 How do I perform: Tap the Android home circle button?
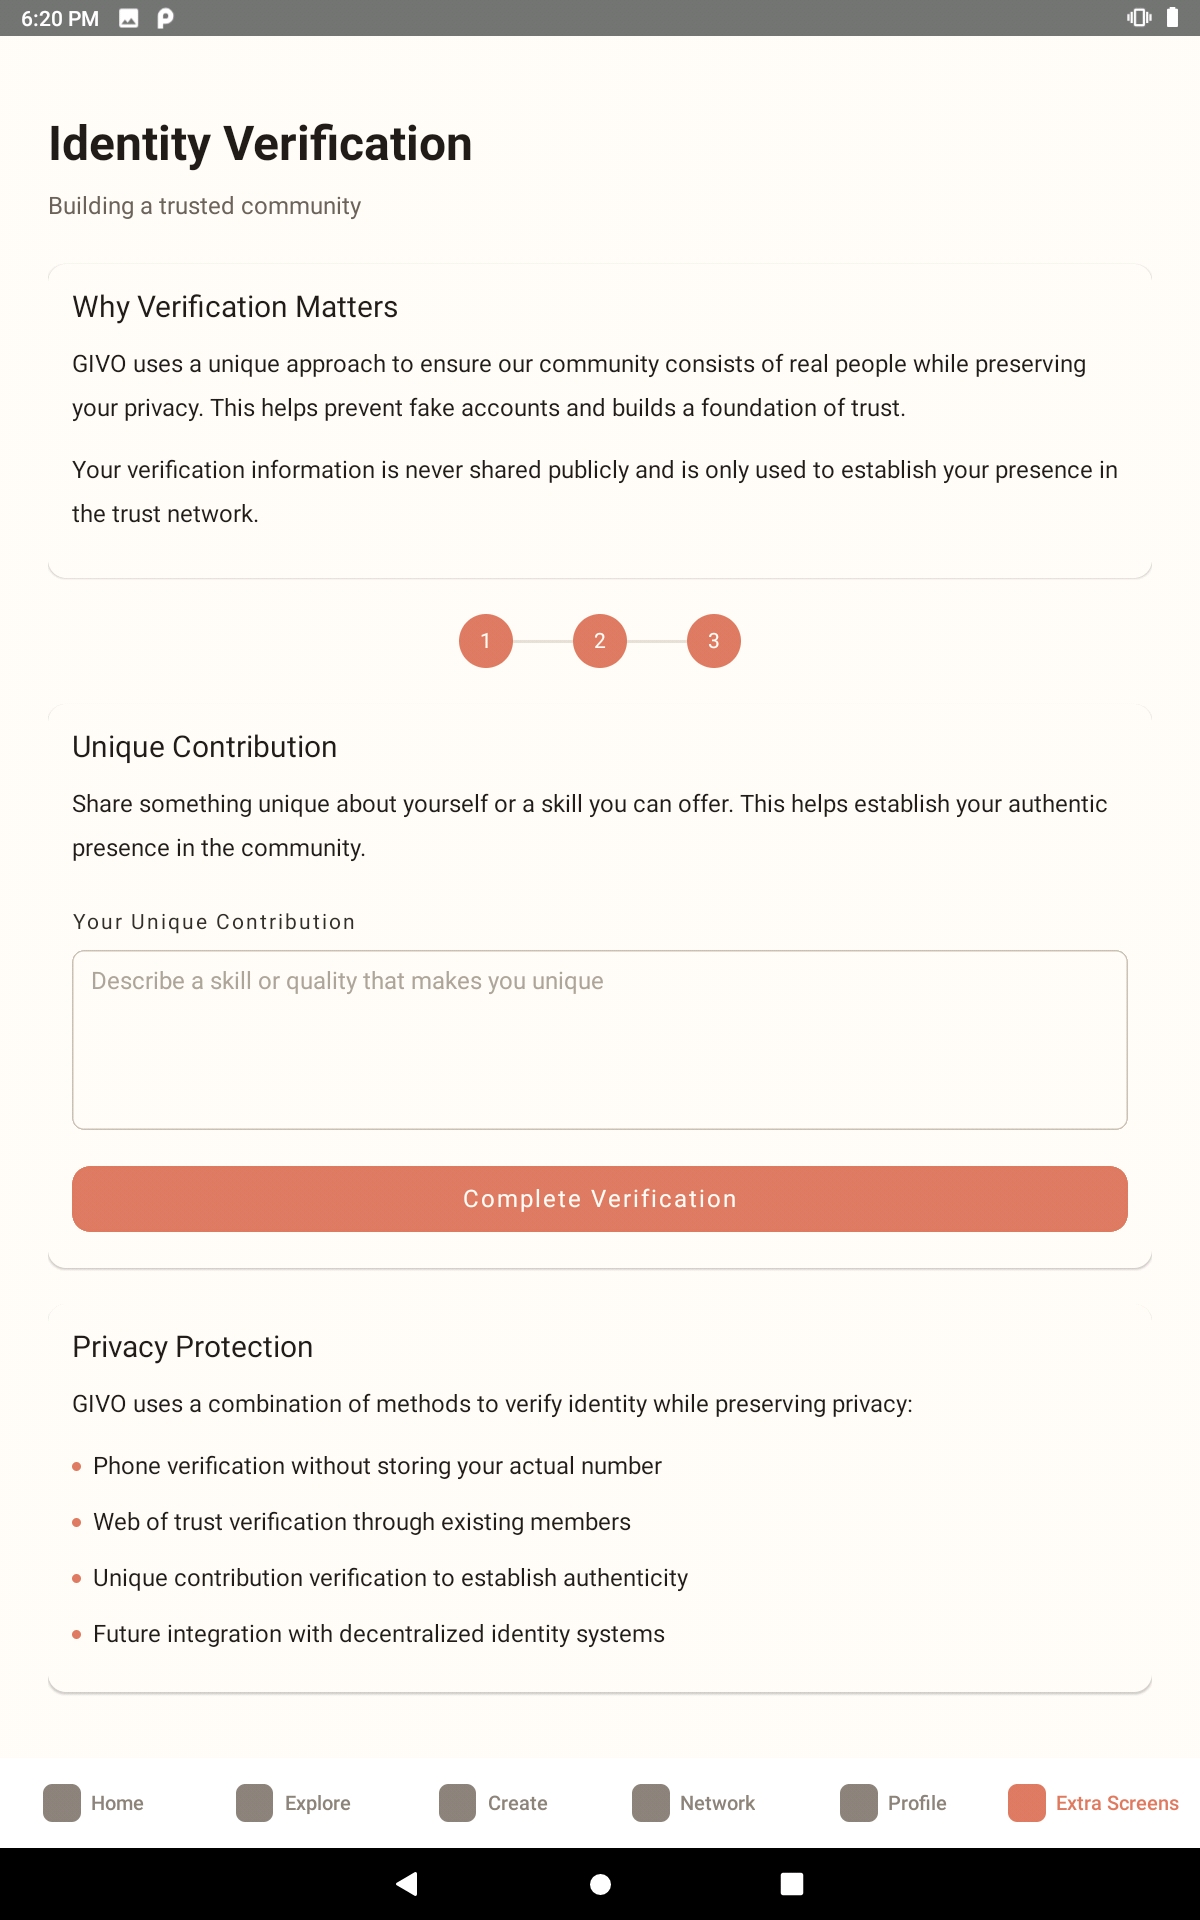tap(600, 1884)
